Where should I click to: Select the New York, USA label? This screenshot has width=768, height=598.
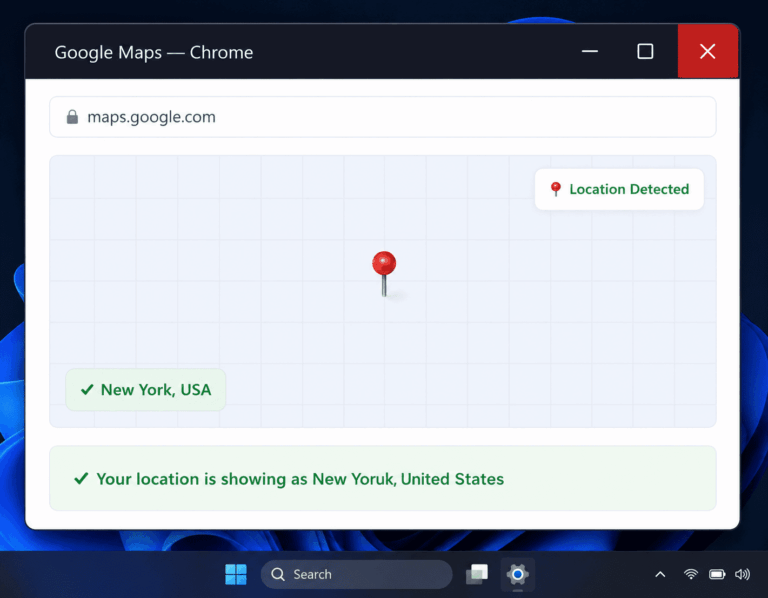point(145,390)
